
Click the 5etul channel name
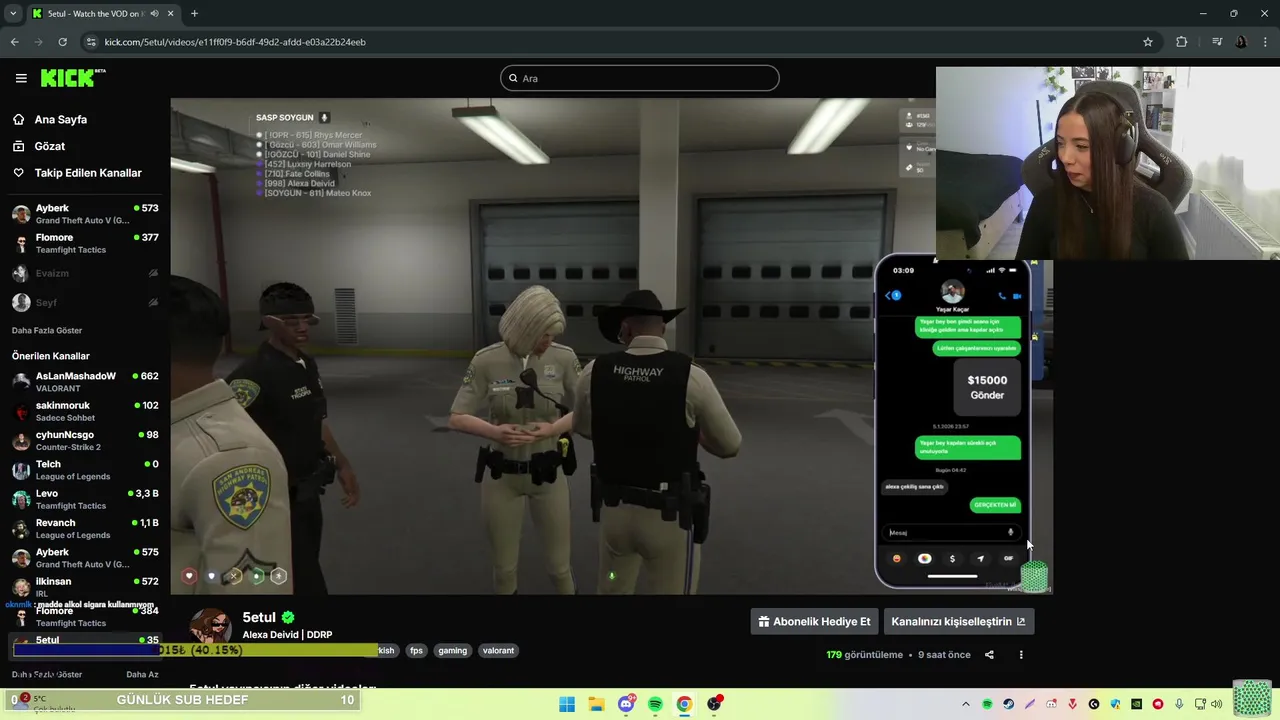(x=259, y=617)
